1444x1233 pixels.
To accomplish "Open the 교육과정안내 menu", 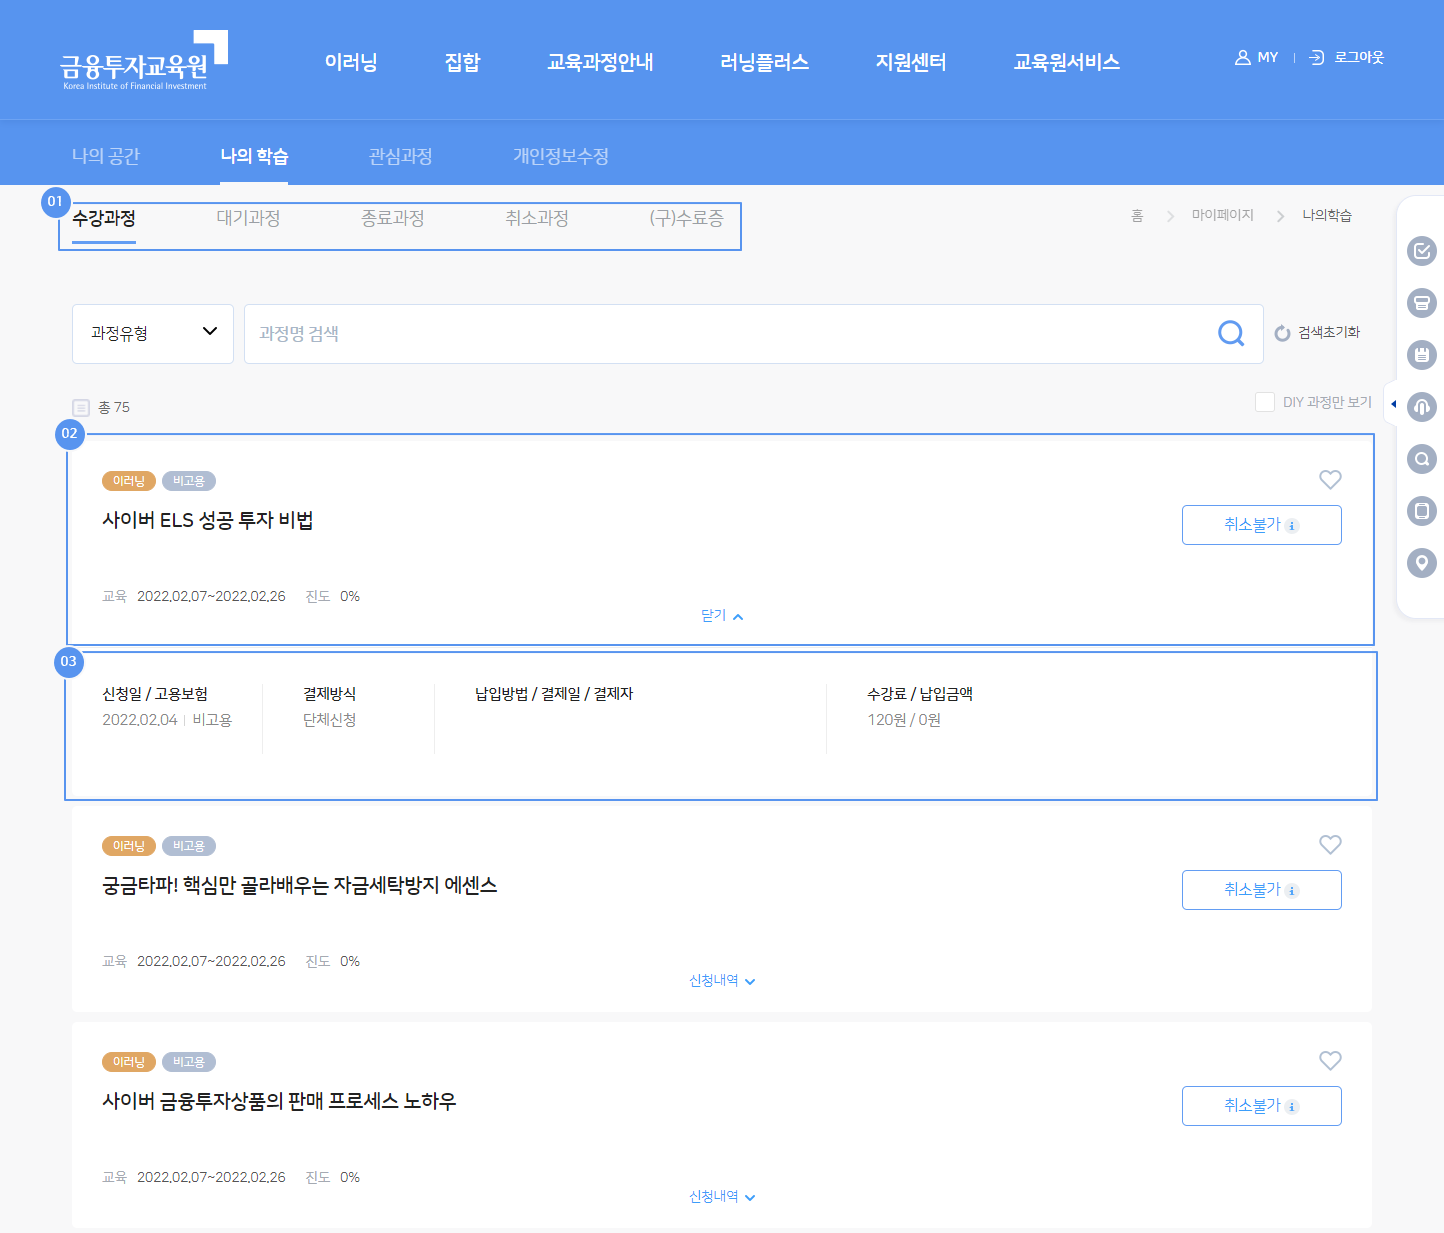I will (x=600, y=62).
